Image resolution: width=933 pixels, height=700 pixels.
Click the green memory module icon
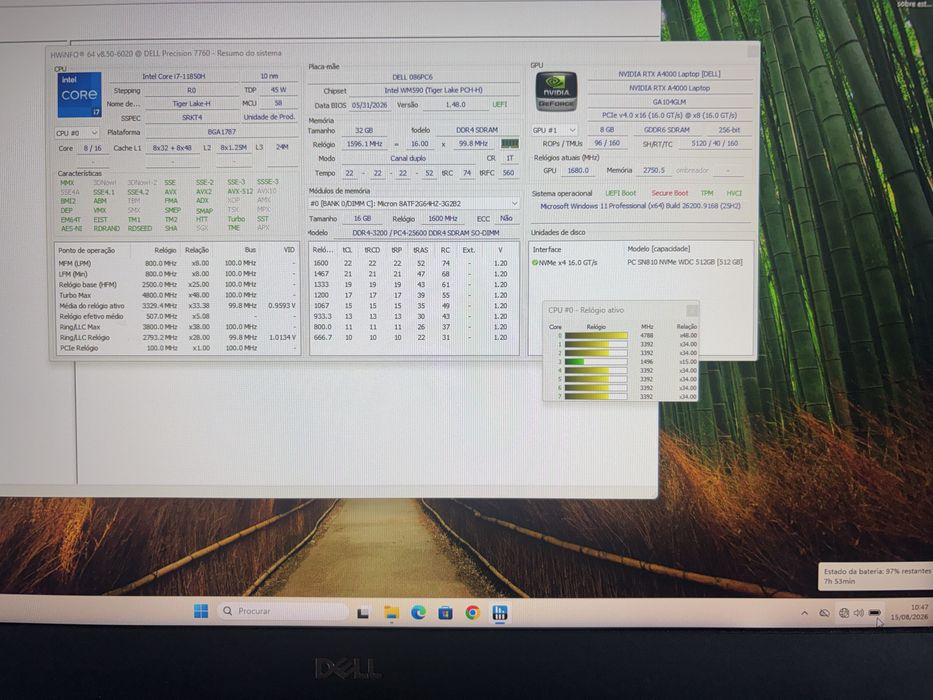click(509, 143)
